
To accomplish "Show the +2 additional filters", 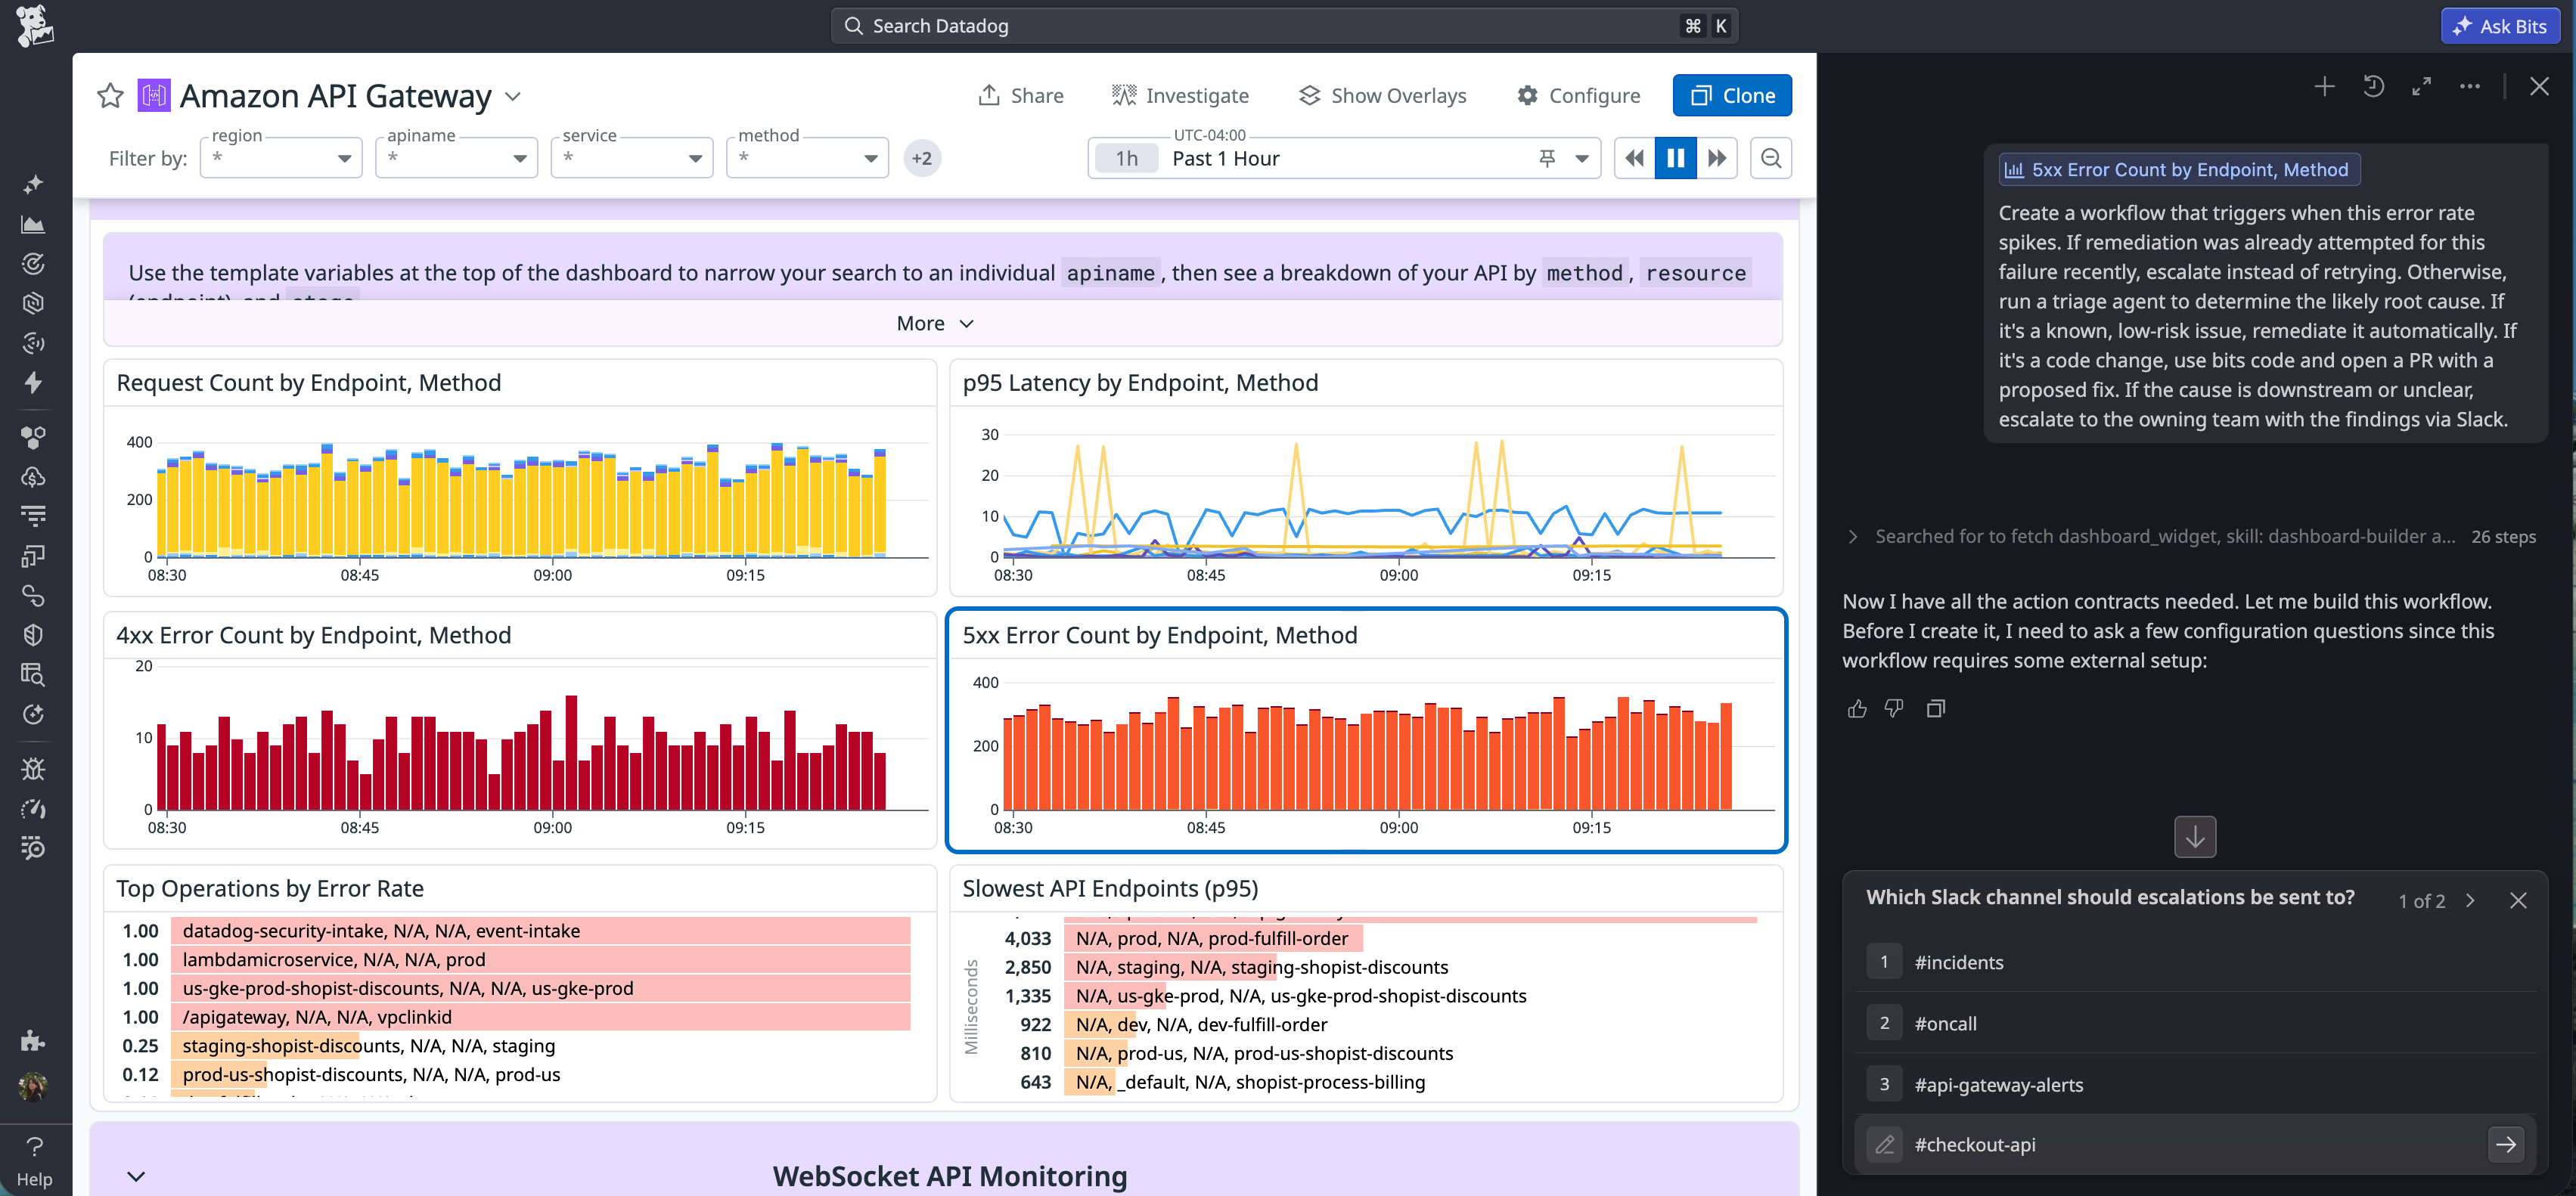I will (922, 158).
